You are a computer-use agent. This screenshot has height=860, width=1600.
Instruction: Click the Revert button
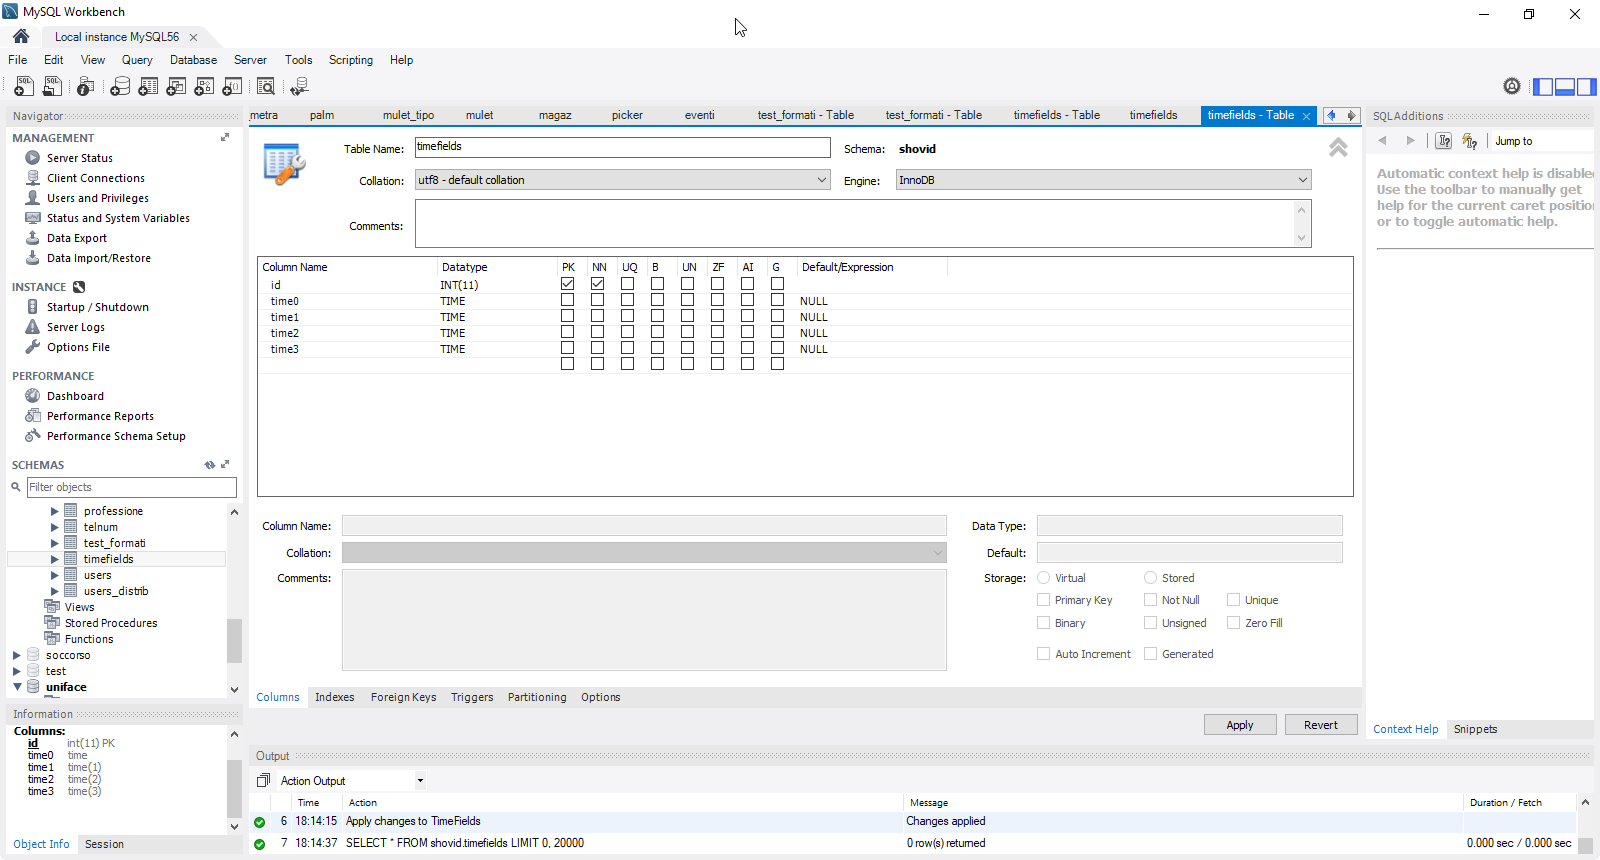1321,725
